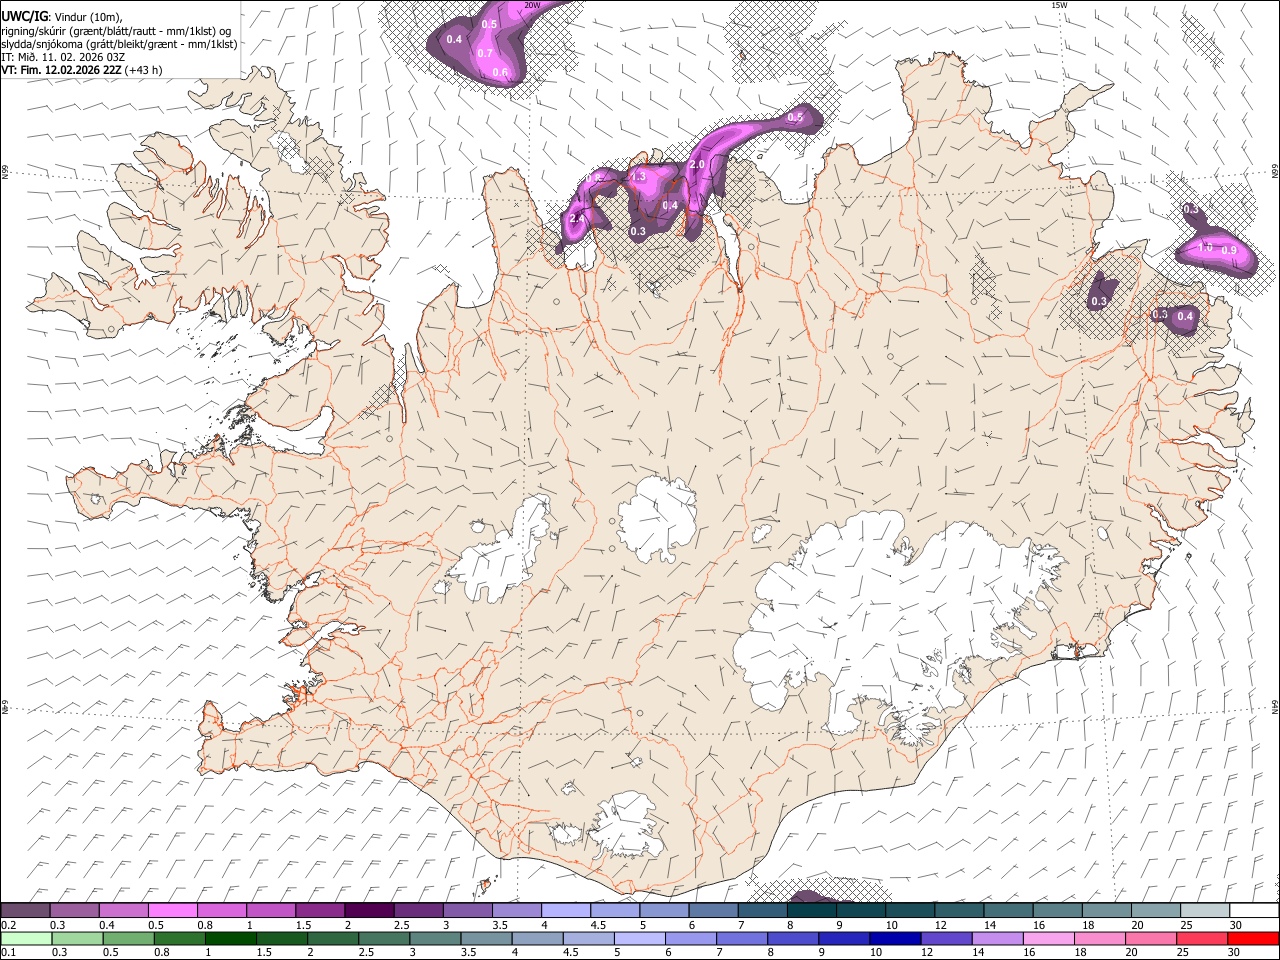Click the slydda/snjókoma legend description line
This screenshot has width=1280, height=960.
119,44
